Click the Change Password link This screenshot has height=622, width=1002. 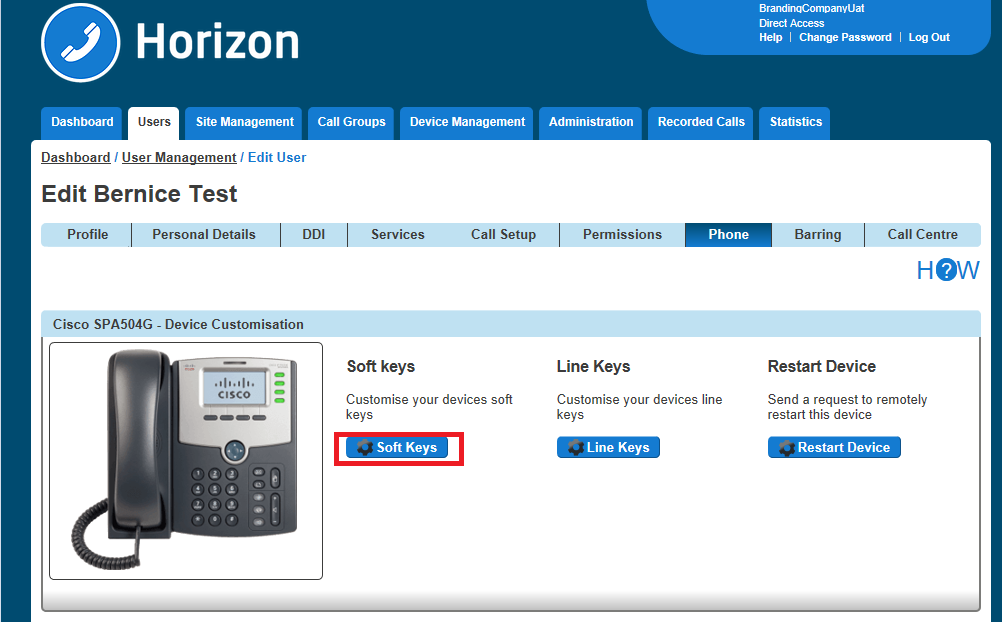(845, 37)
